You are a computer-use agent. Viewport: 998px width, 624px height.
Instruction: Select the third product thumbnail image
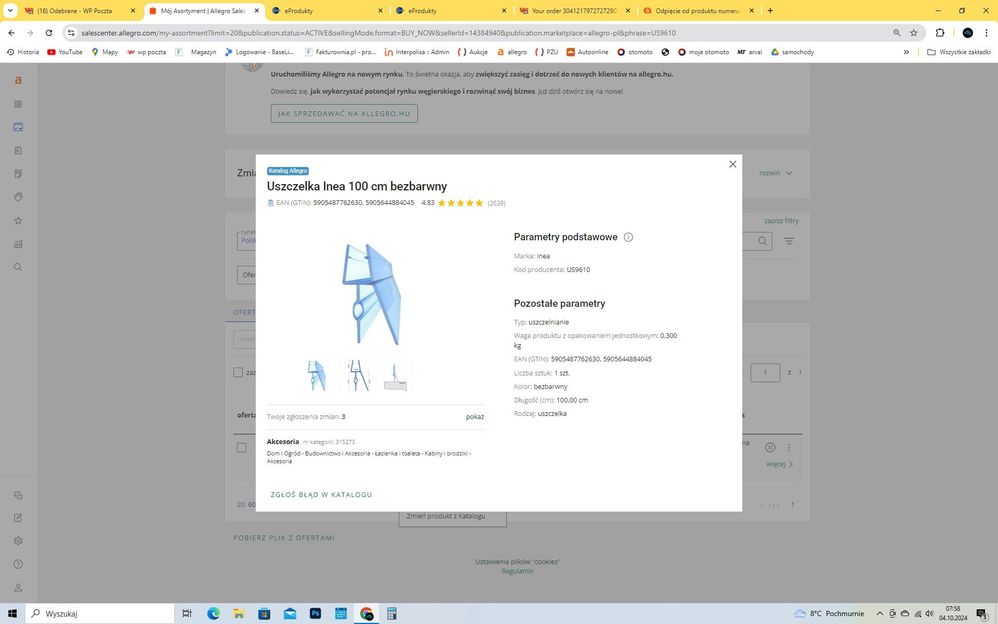point(395,376)
